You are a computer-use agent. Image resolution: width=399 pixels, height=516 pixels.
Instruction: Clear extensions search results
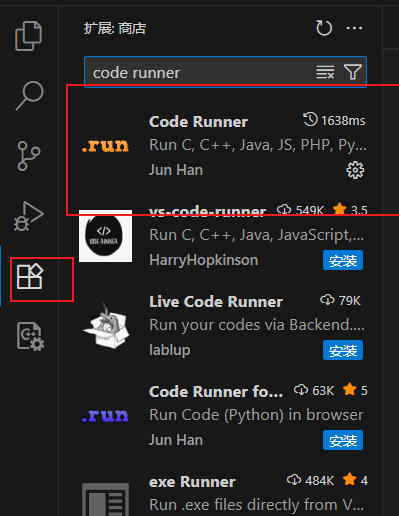325,72
